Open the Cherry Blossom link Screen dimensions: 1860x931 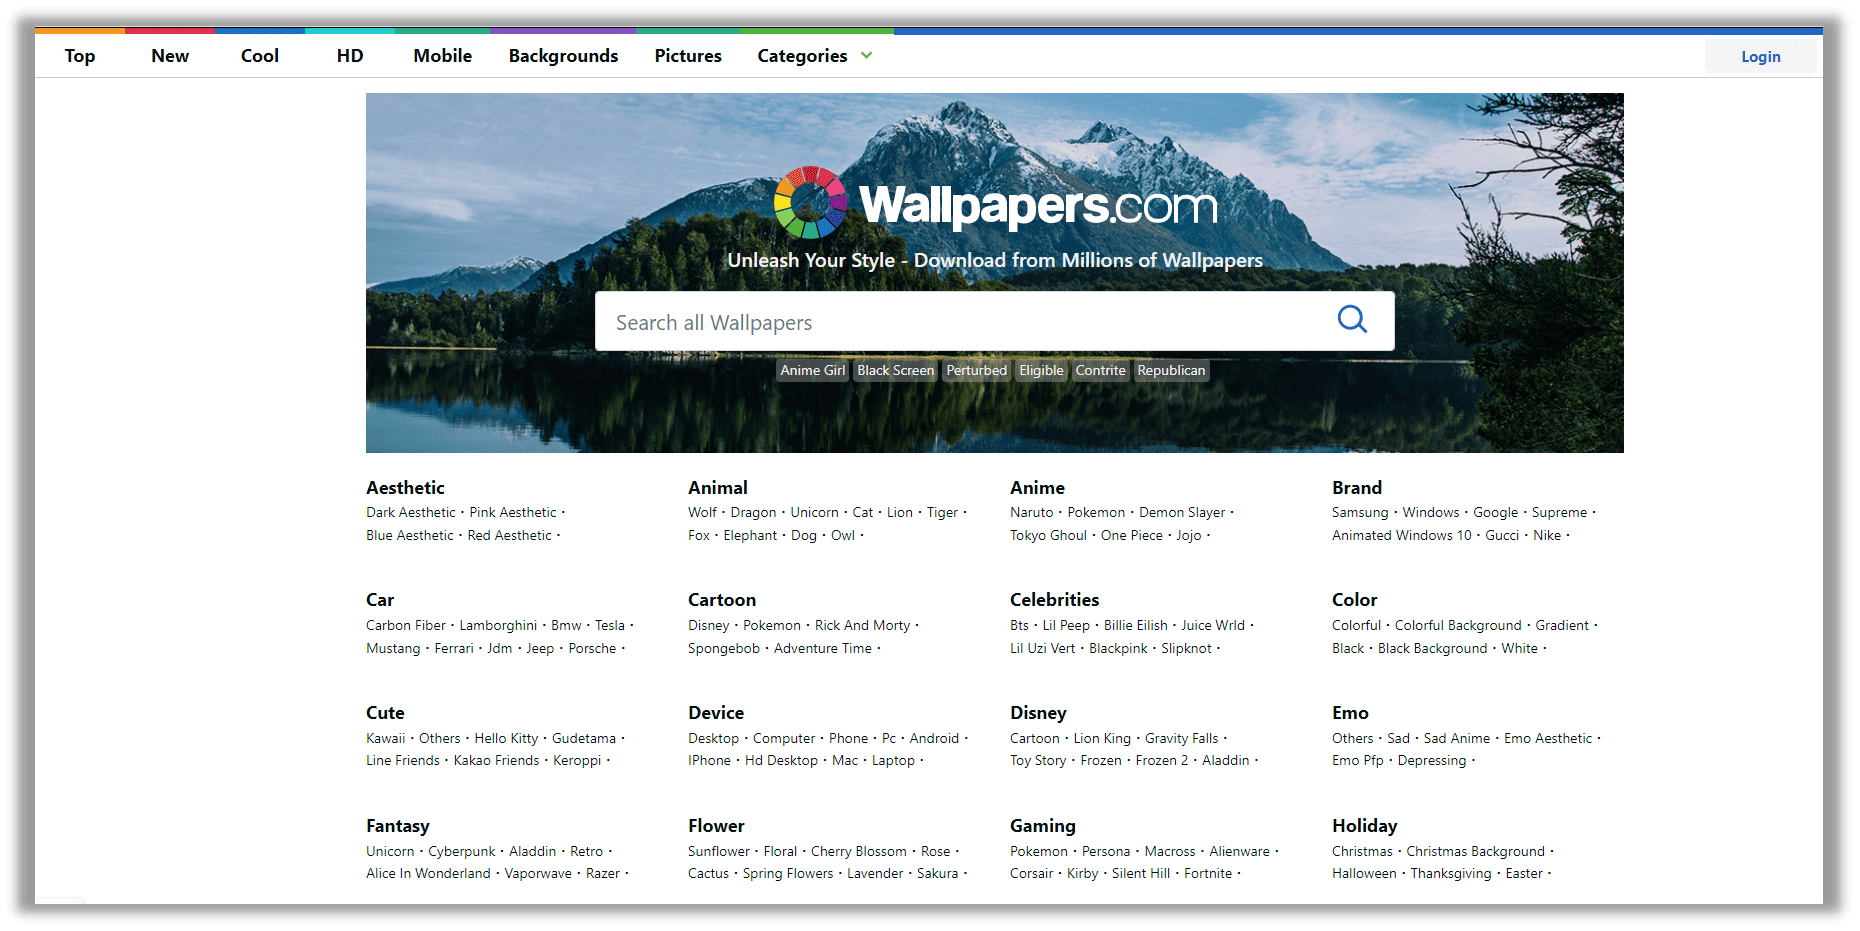[859, 852]
